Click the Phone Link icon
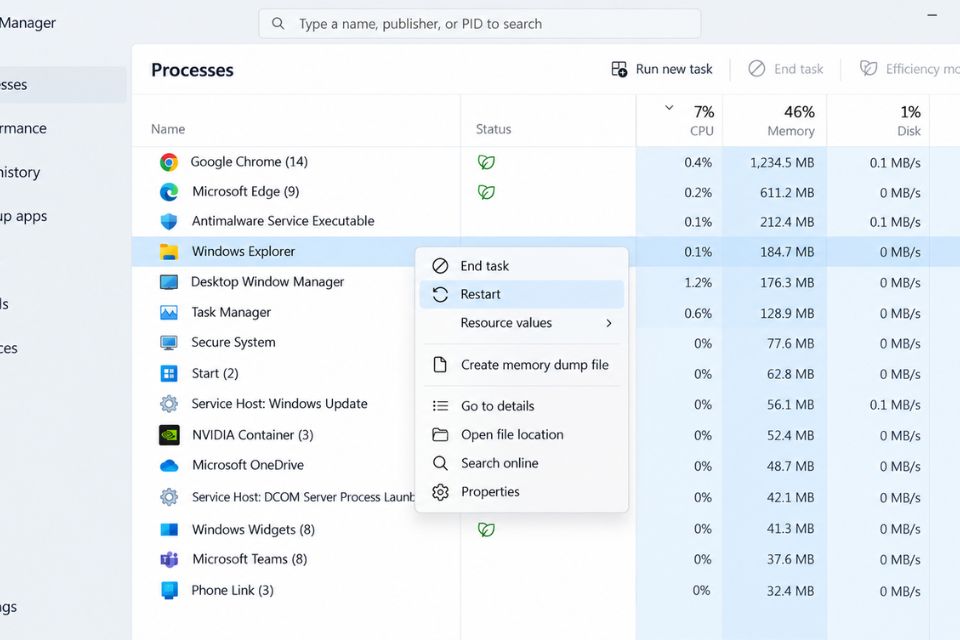The height and width of the screenshot is (640, 960). tap(169, 590)
